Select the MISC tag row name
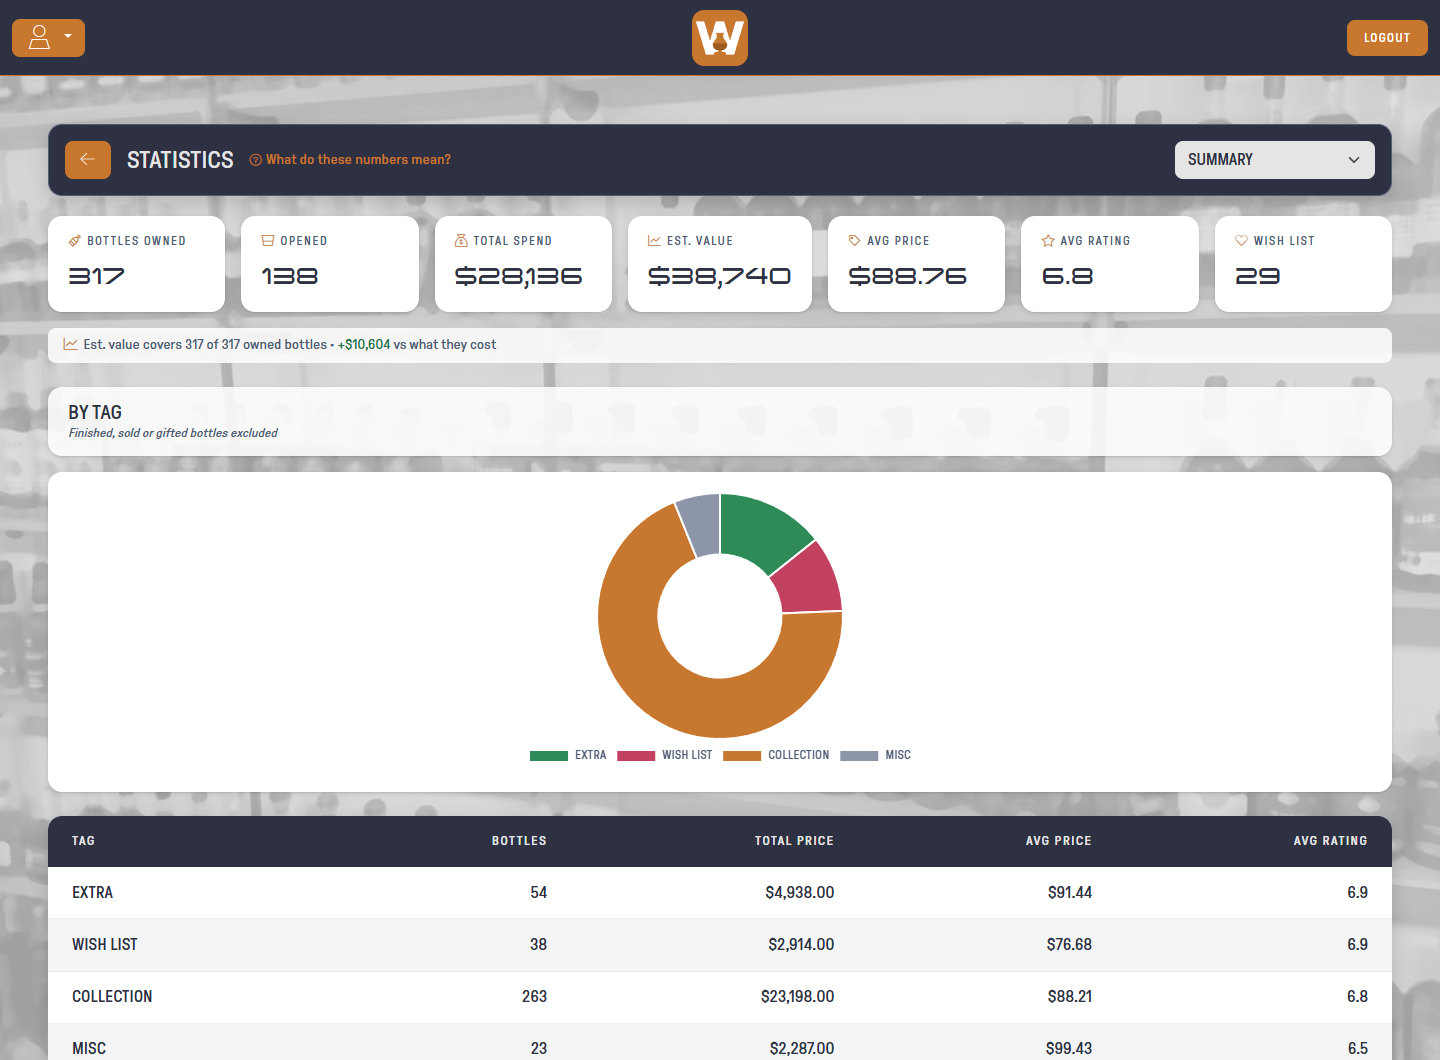This screenshot has height=1060, width=1440. click(89, 1049)
